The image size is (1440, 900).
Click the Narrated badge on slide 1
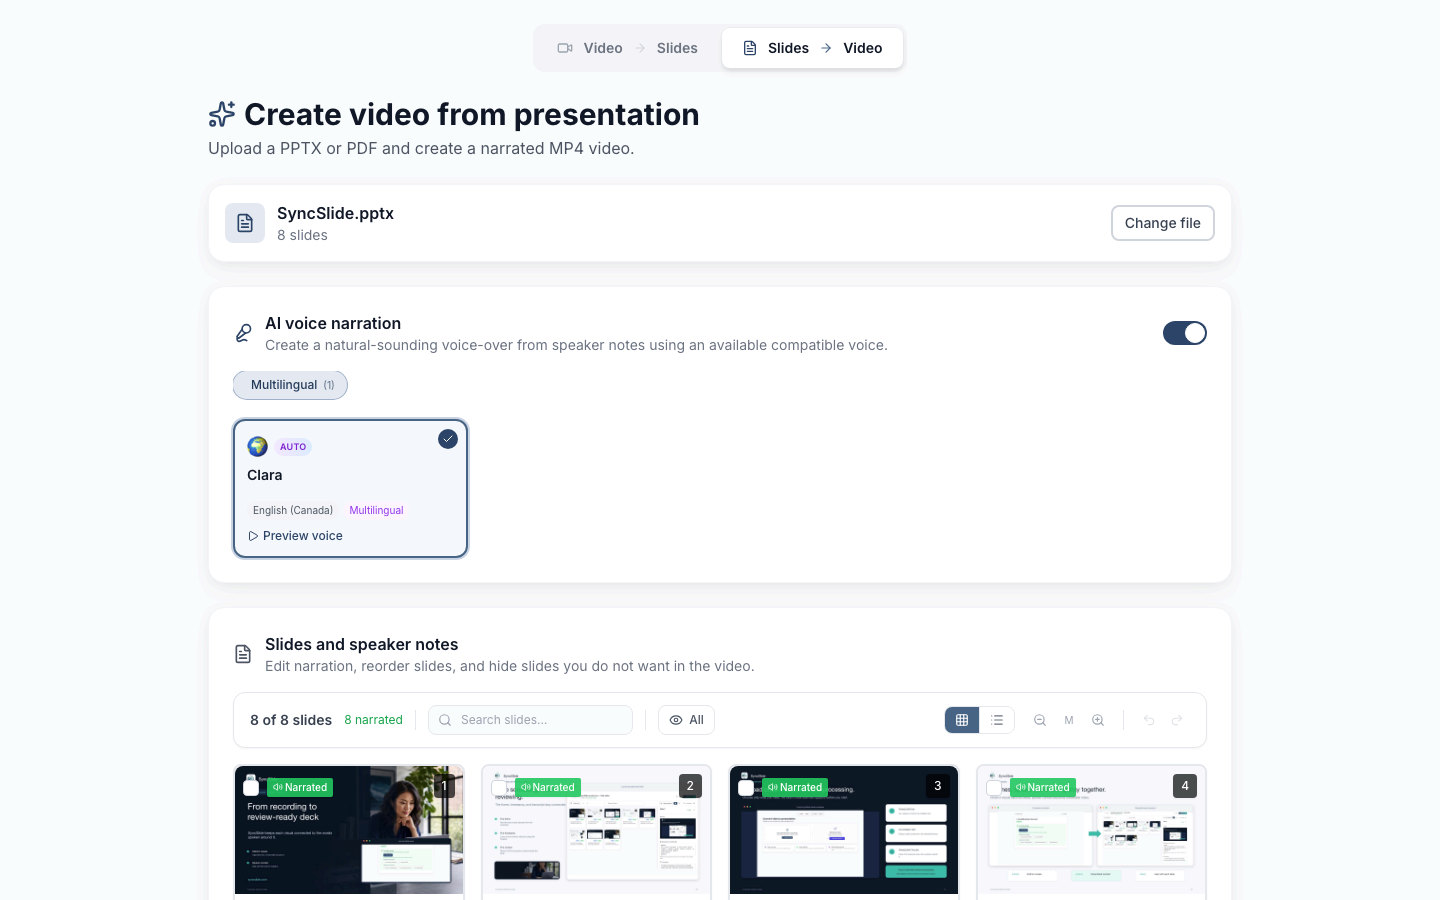tap(300, 787)
